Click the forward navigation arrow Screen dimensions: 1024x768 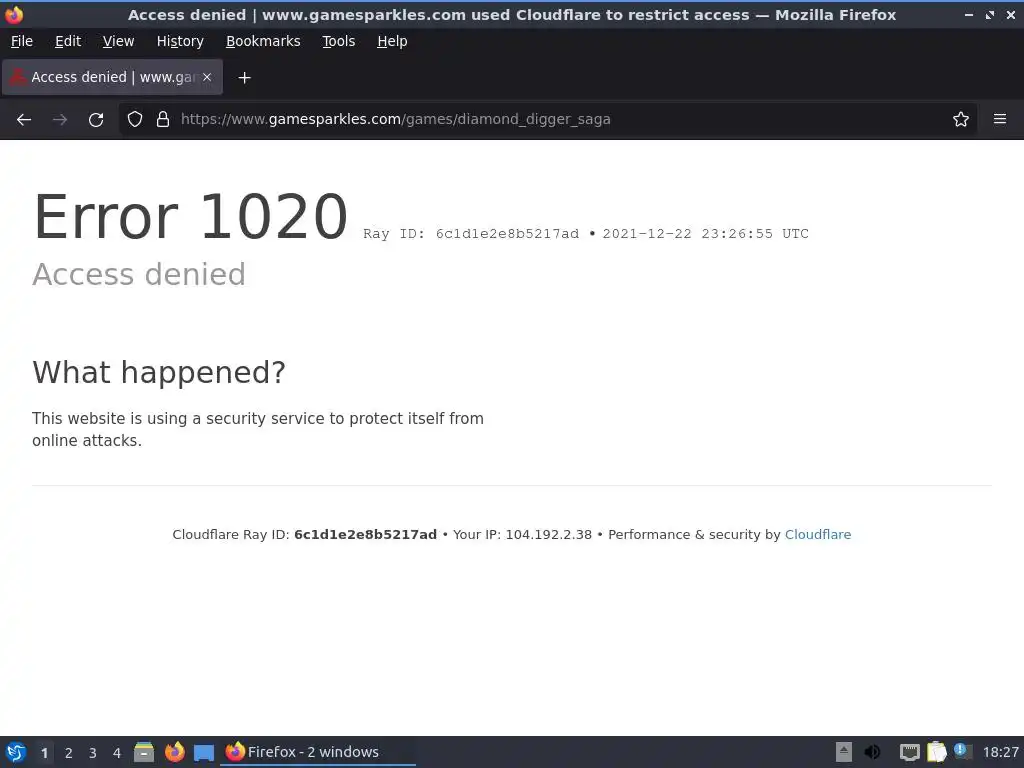click(x=60, y=120)
